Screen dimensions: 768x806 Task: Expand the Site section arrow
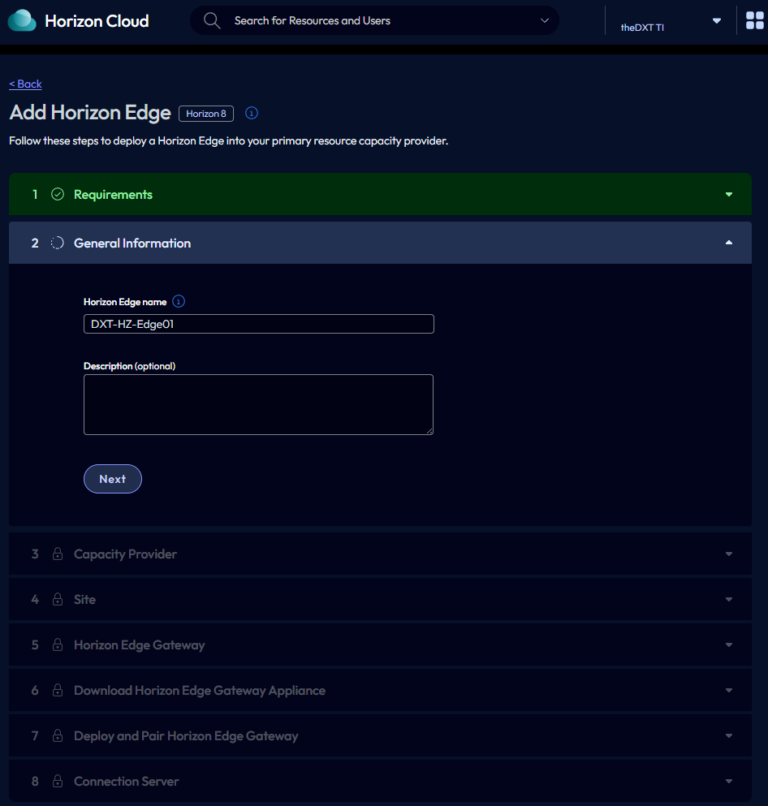click(729, 599)
